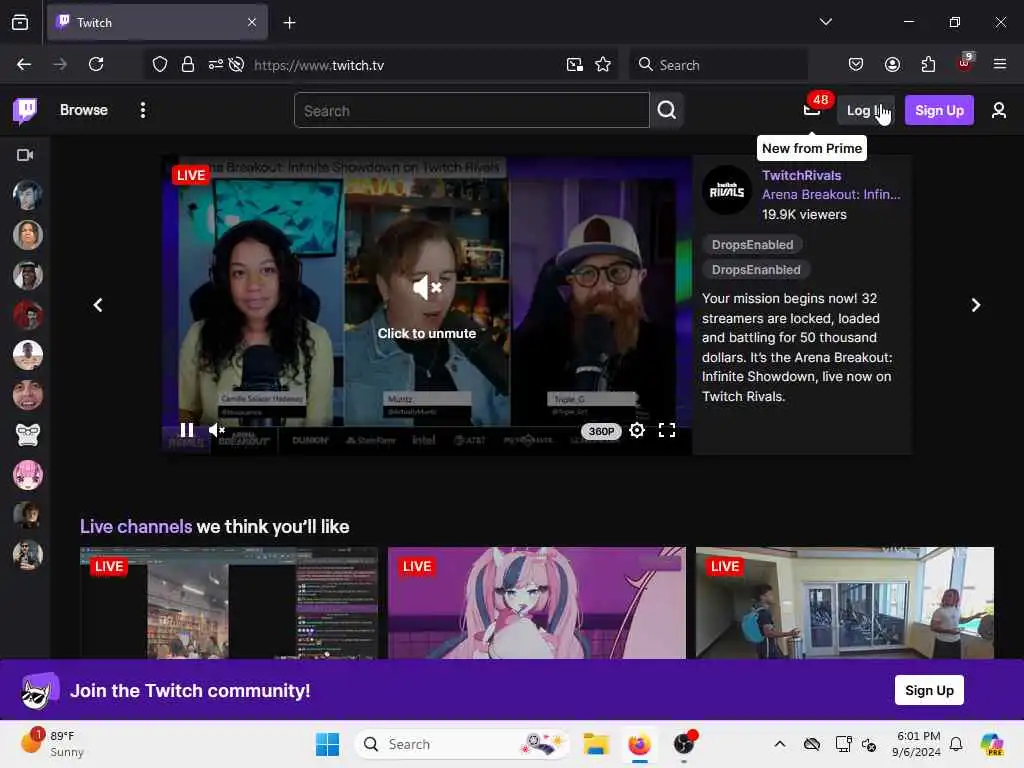Focus the Twitch search input field
This screenshot has height=768, width=1024.
[472, 110]
